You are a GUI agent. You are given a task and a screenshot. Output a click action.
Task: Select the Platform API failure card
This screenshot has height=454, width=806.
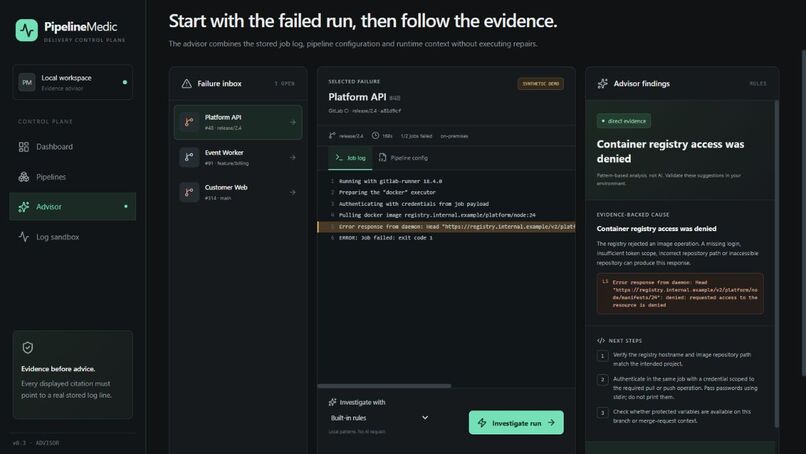click(238, 122)
